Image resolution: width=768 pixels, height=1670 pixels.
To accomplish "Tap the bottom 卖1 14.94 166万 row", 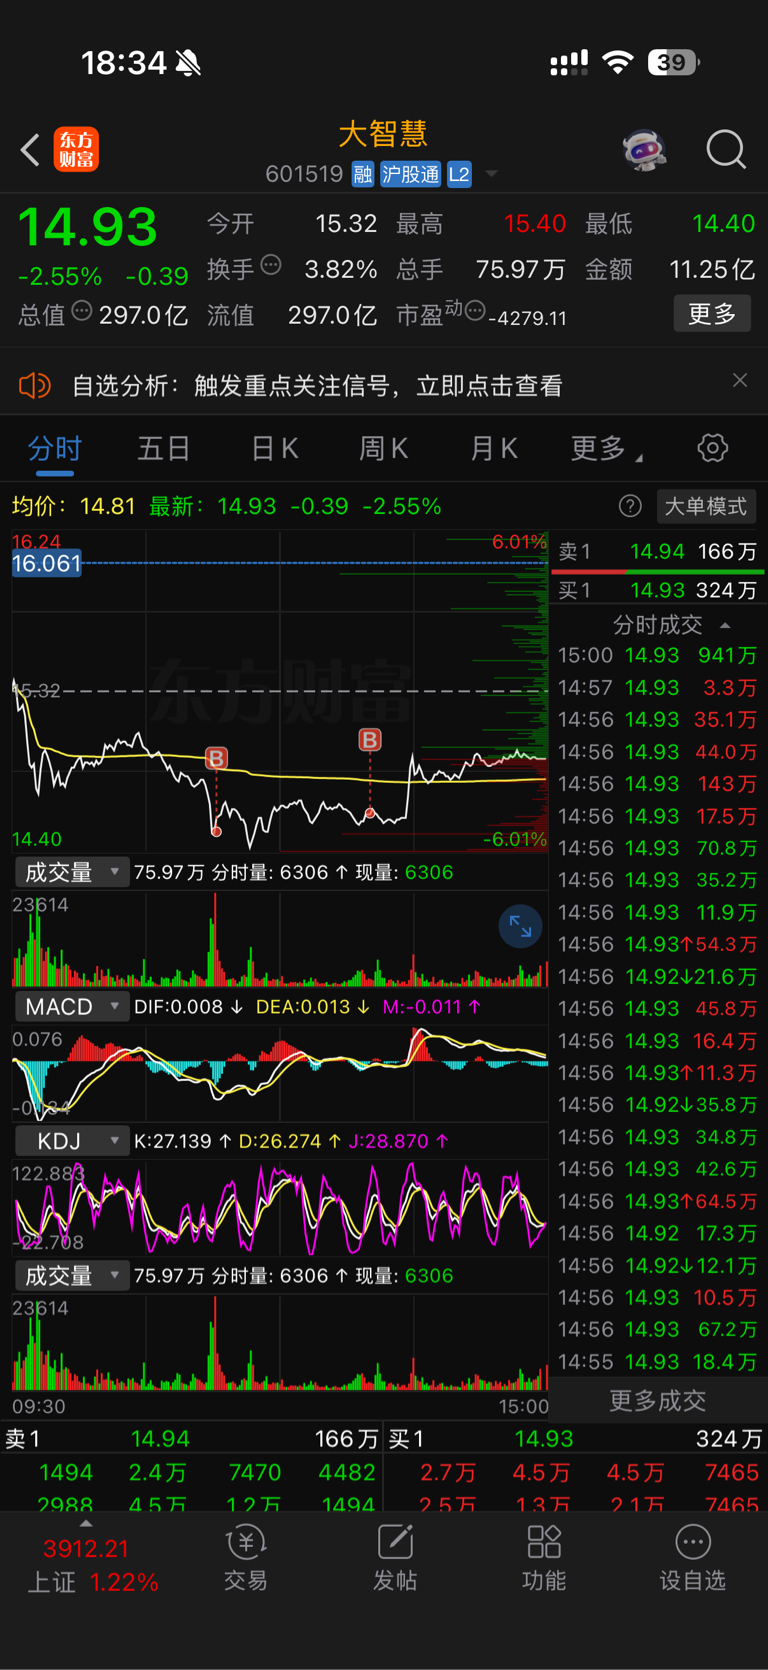I will coord(191,1439).
